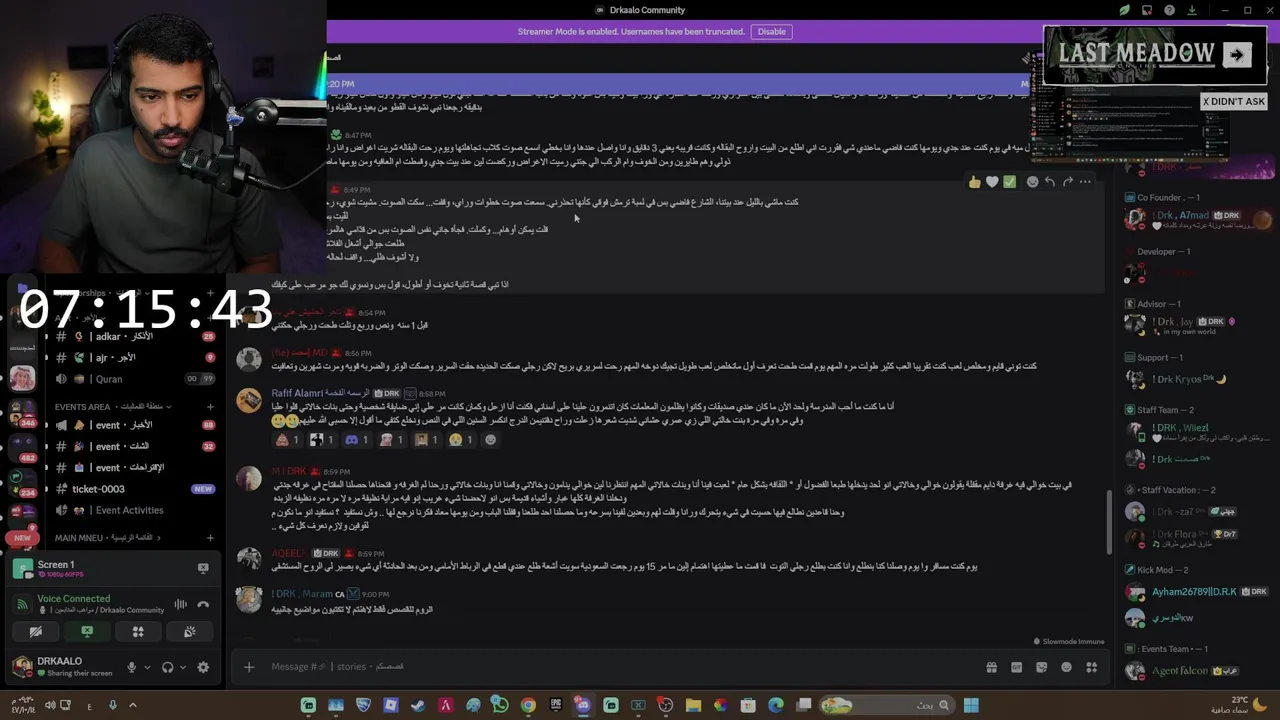Screen dimensions: 1280x720
Task: Stop streaming Screen 1
Action: click(203, 568)
